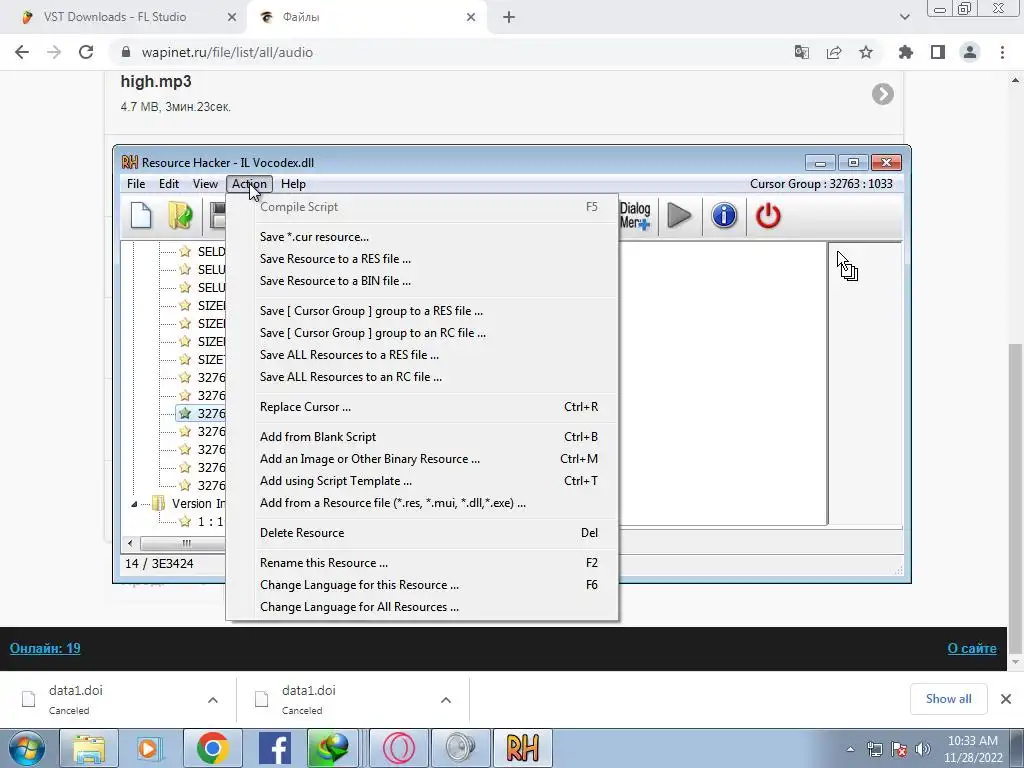Click the New file icon in Resource Hacker toolbar
Image resolution: width=1024 pixels, height=768 pixels.
point(141,216)
